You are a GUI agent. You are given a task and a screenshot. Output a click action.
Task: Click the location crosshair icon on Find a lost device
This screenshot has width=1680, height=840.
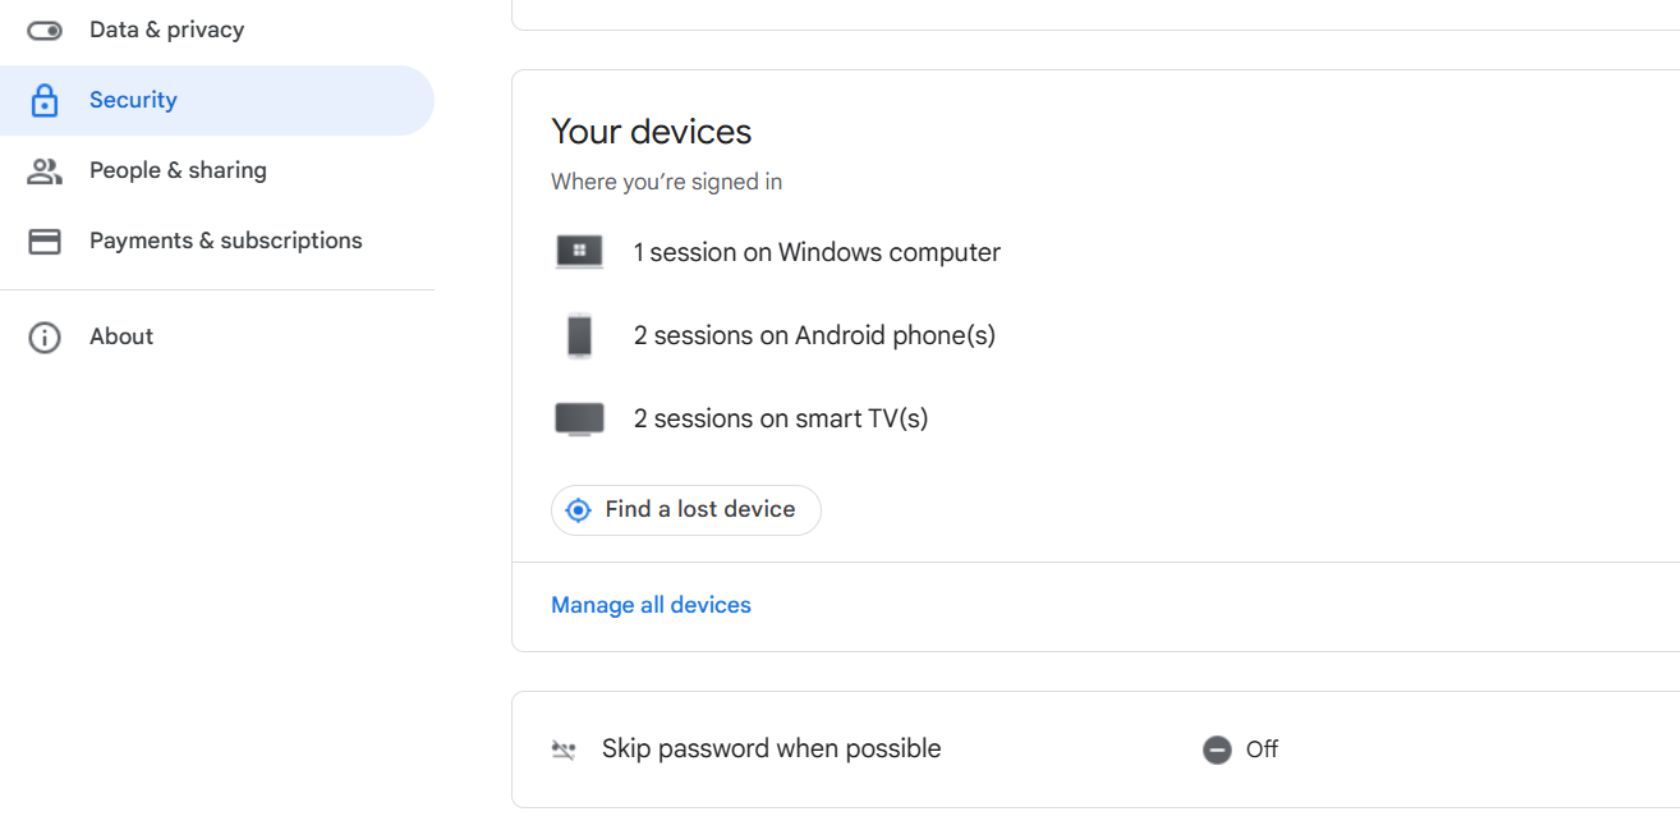point(577,510)
